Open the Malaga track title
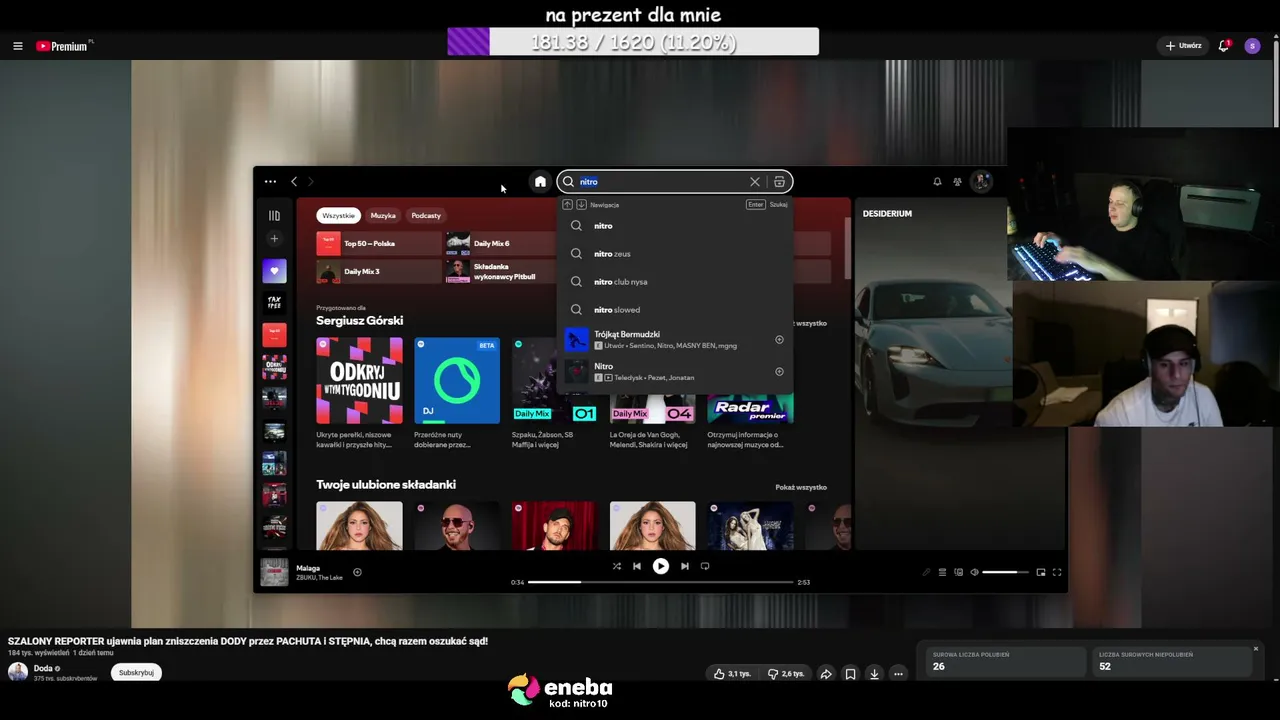1280x720 pixels. (308, 568)
